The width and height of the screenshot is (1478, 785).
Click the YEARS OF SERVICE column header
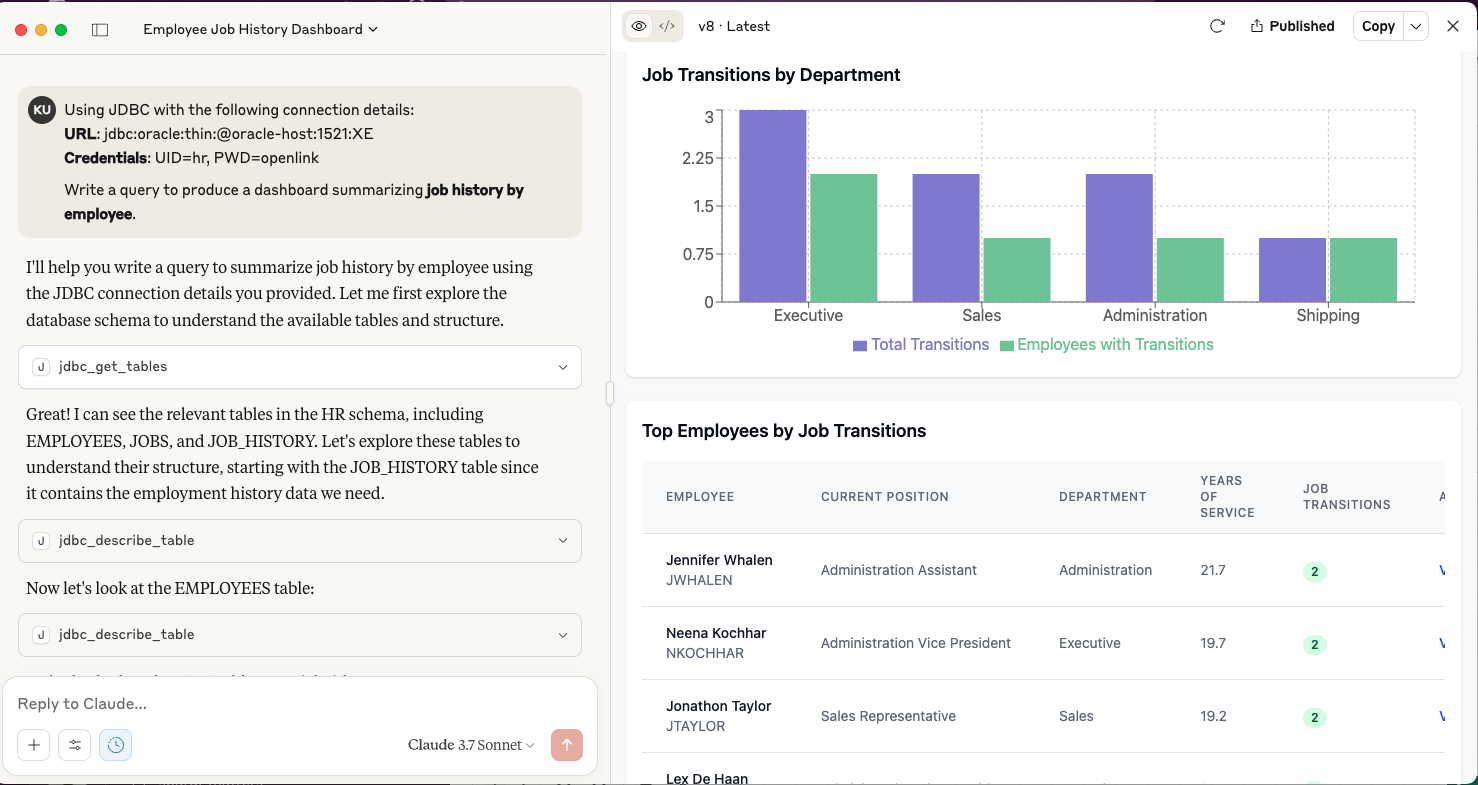1227,497
